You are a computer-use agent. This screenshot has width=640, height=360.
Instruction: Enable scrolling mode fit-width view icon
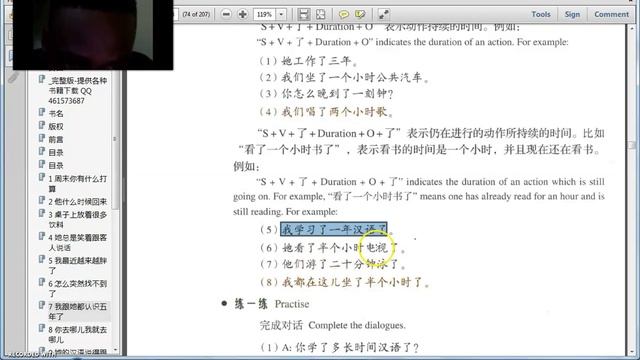[x=304, y=14]
